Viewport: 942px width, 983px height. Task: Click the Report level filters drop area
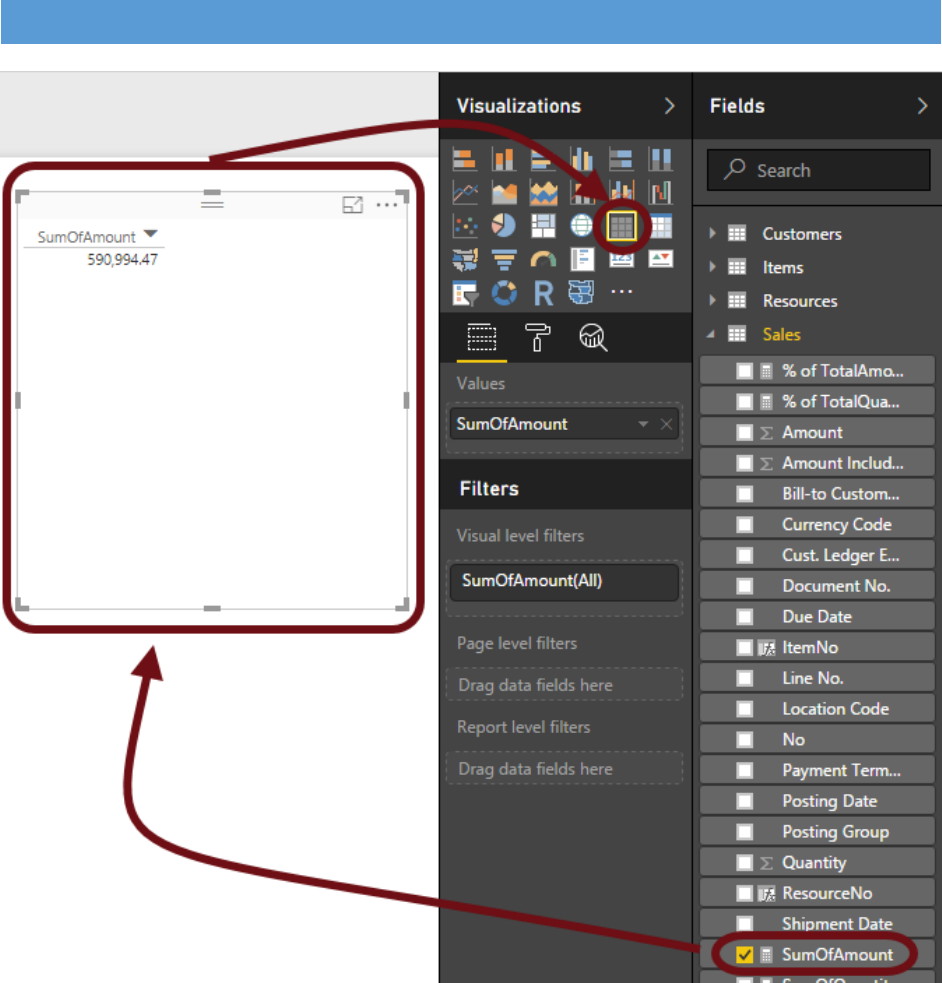[564, 769]
